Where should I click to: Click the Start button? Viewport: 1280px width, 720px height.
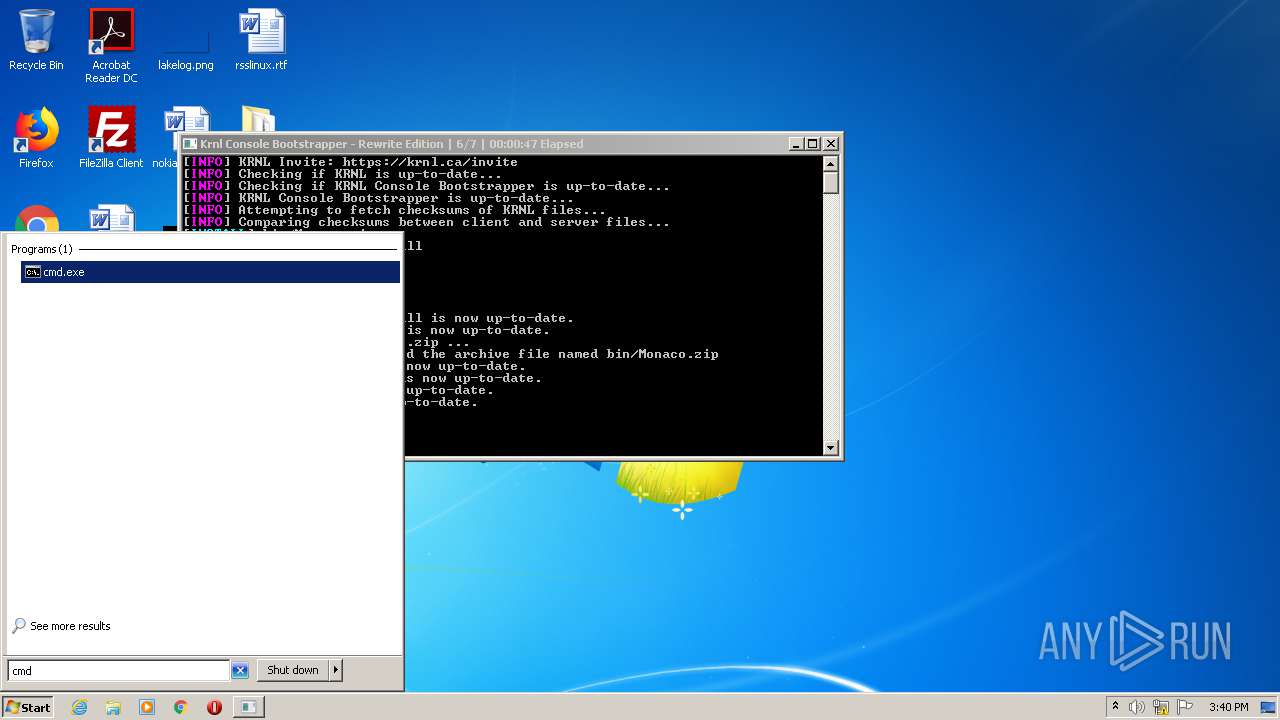28,707
